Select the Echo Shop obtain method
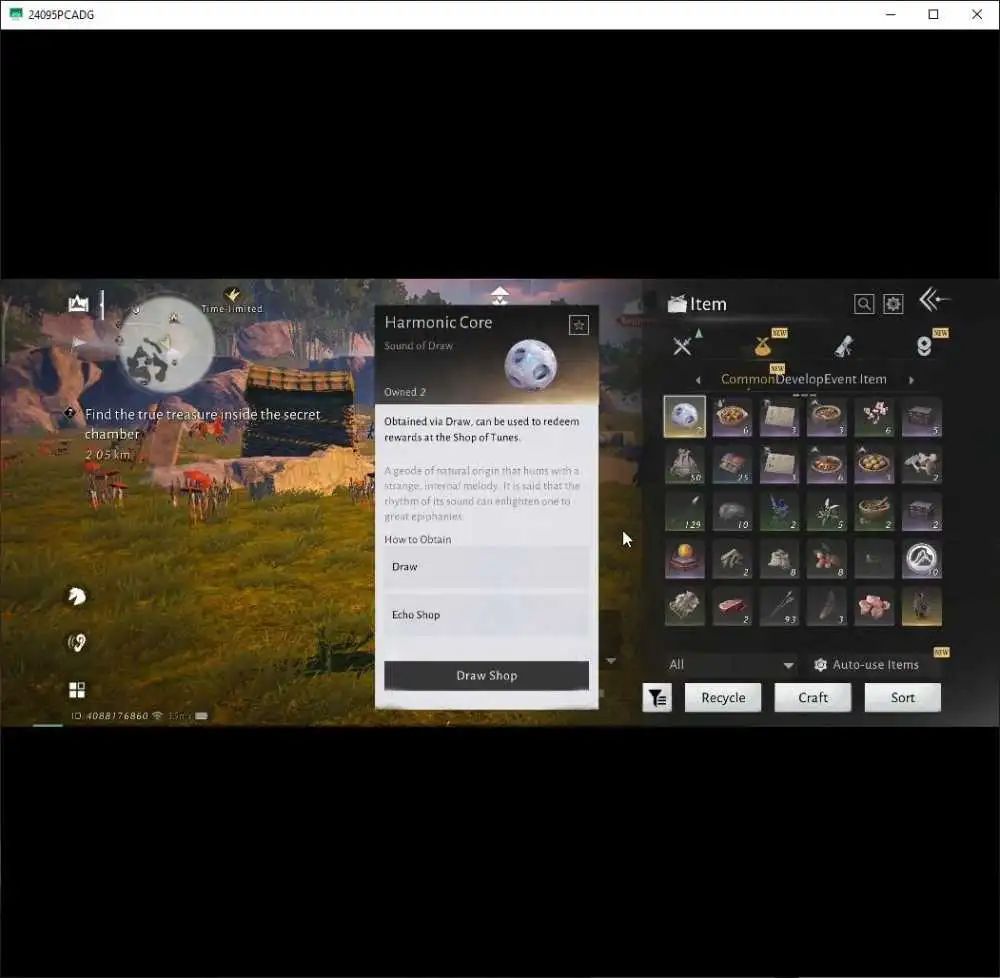The image size is (1000, 978). coord(487,615)
